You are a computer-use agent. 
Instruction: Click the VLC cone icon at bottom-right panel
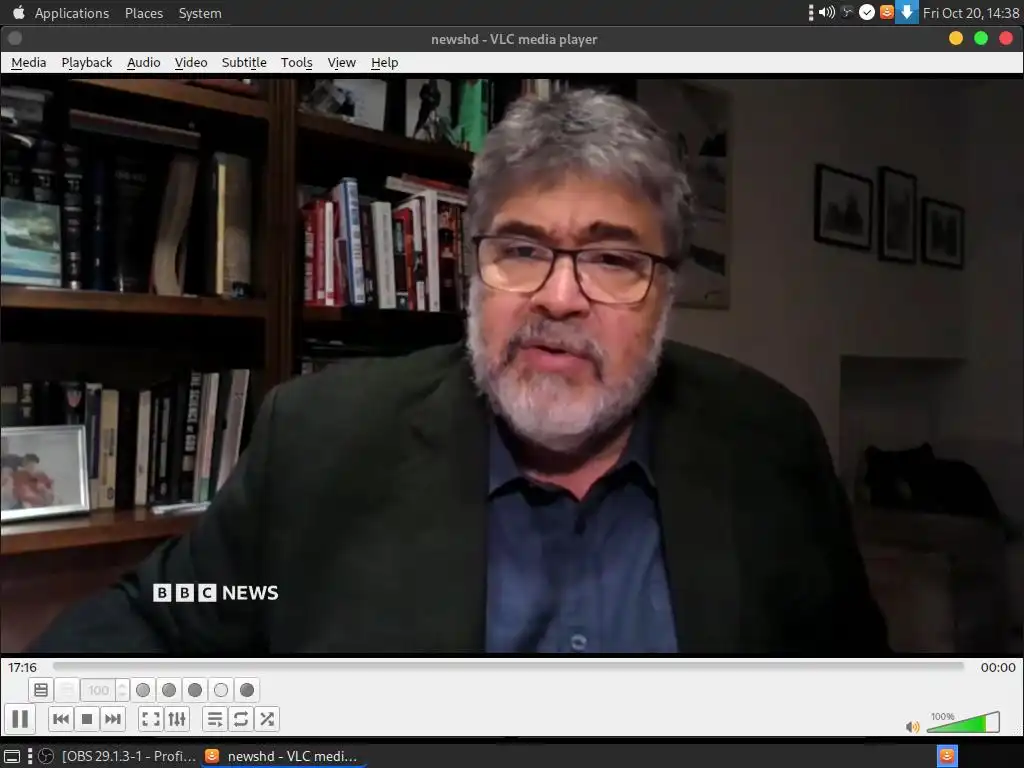point(947,756)
